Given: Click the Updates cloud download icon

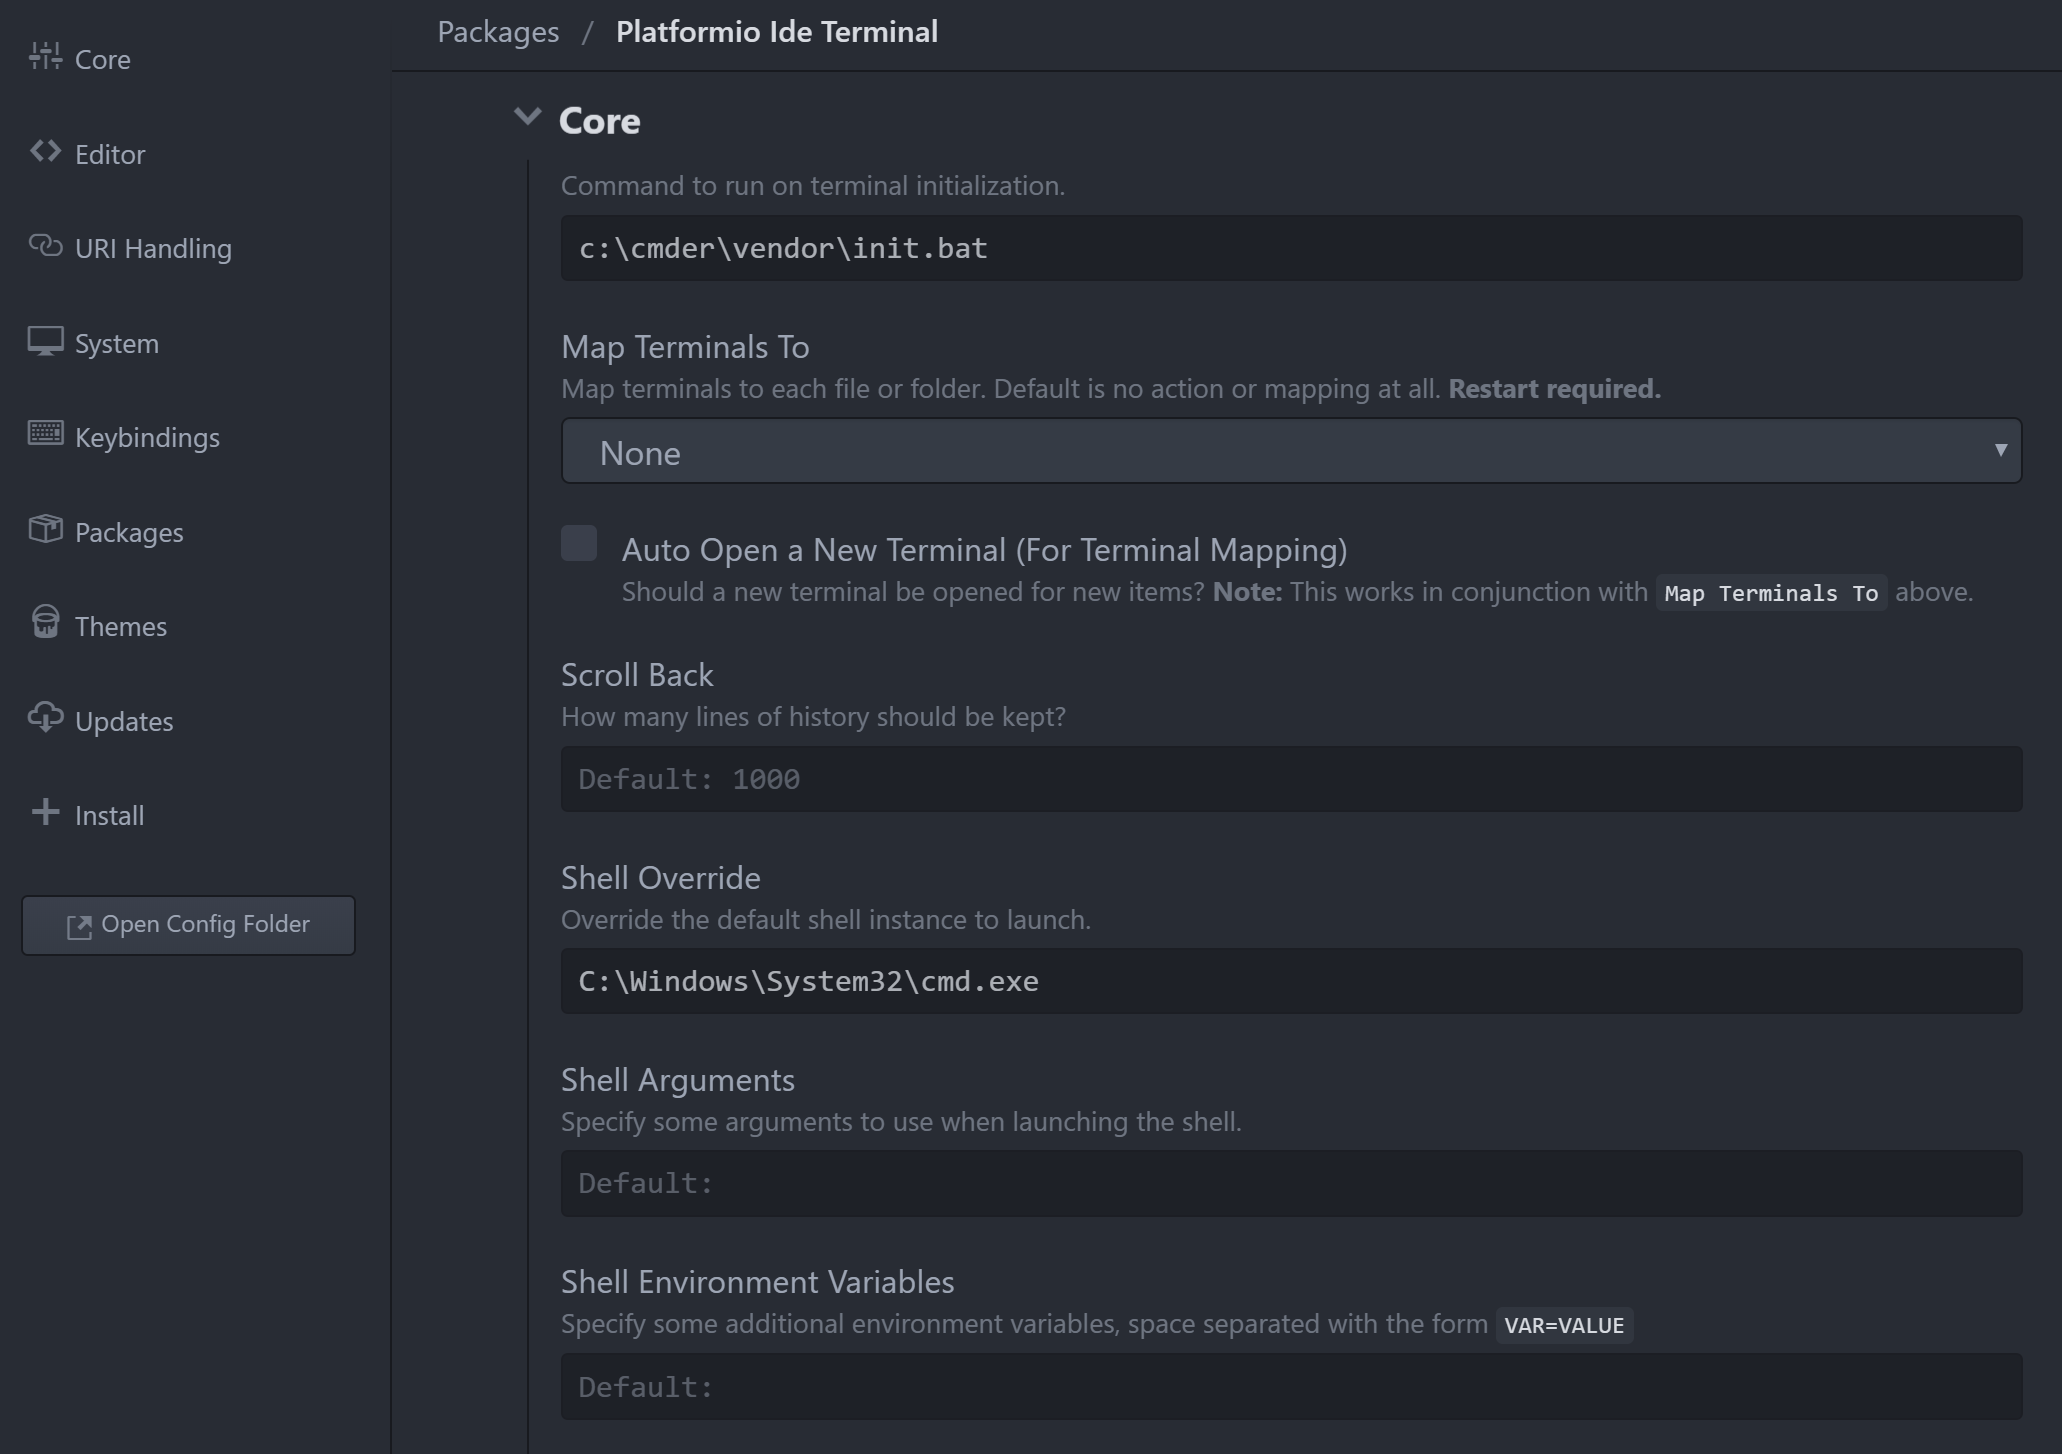Looking at the screenshot, I should point(45,718).
